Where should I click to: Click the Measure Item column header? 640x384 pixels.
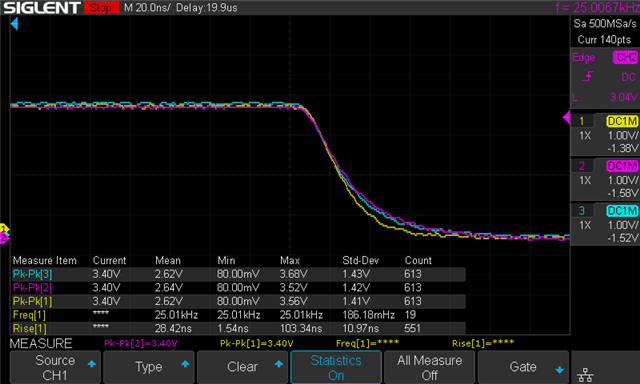44,261
